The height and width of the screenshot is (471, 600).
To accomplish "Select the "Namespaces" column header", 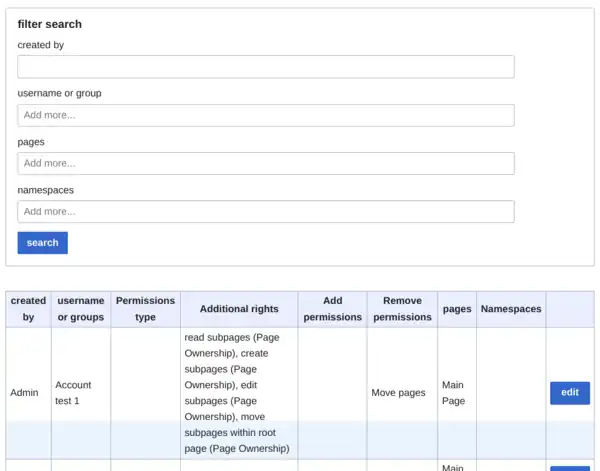I will 511,309.
